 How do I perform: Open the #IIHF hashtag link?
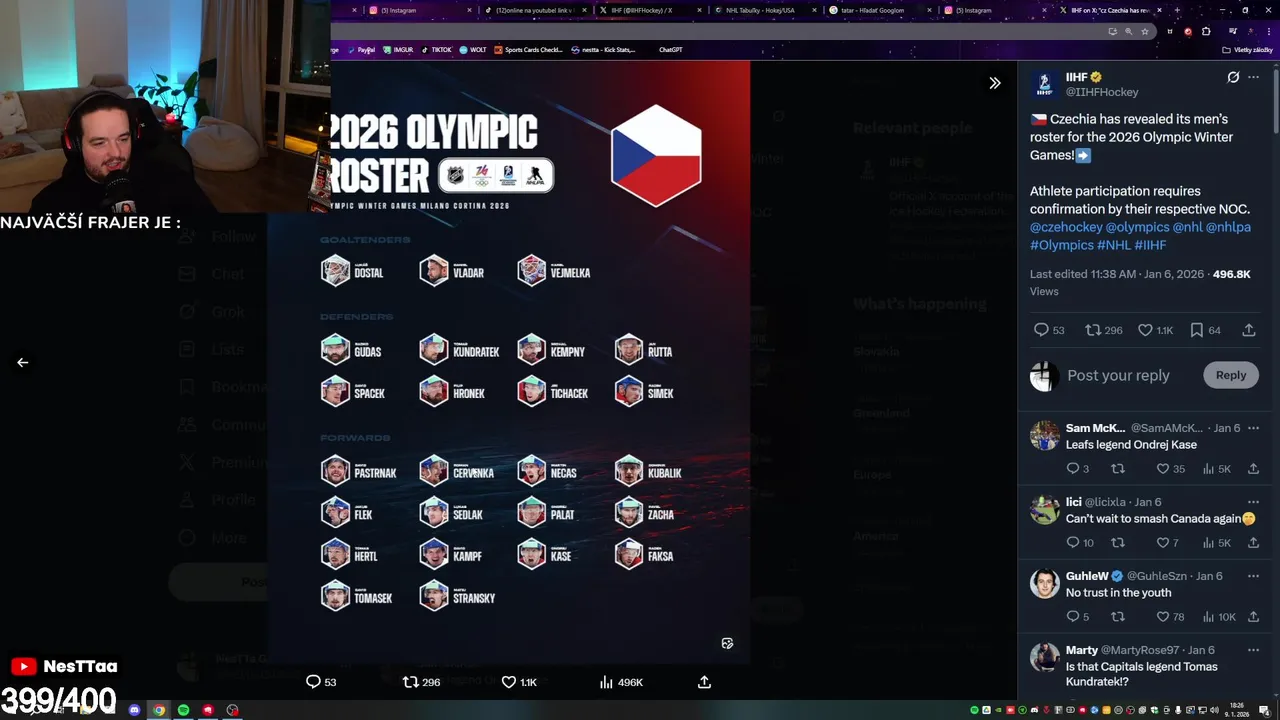(1150, 245)
